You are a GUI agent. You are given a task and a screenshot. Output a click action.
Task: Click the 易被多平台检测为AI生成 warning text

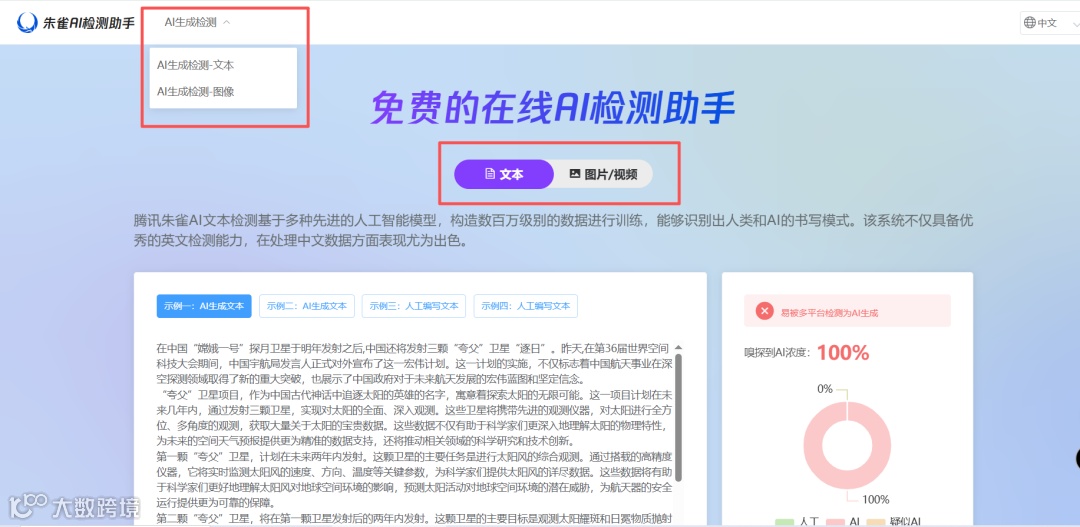(x=829, y=312)
